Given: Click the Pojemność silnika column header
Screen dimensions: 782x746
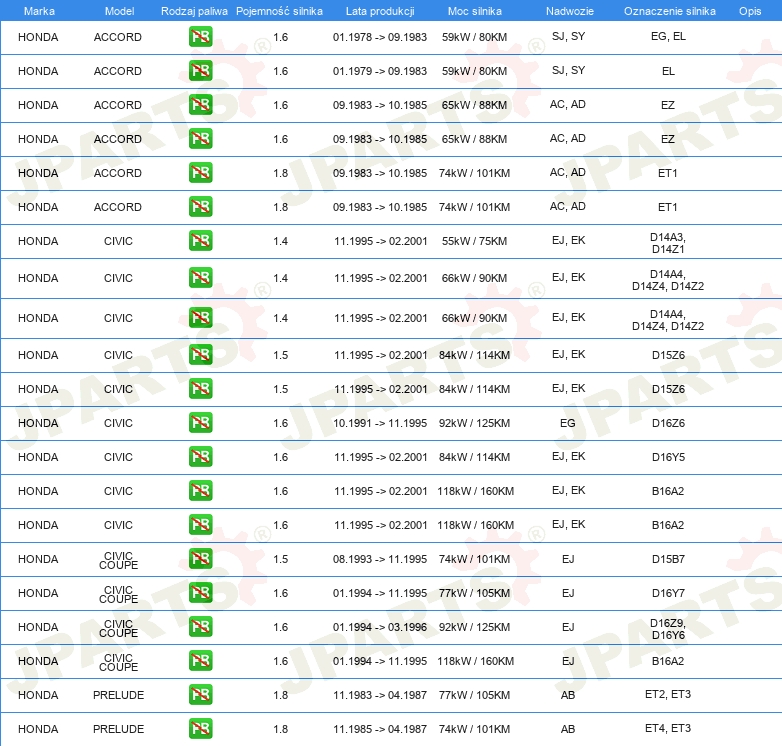Looking at the screenshot, I should [279, 11].
